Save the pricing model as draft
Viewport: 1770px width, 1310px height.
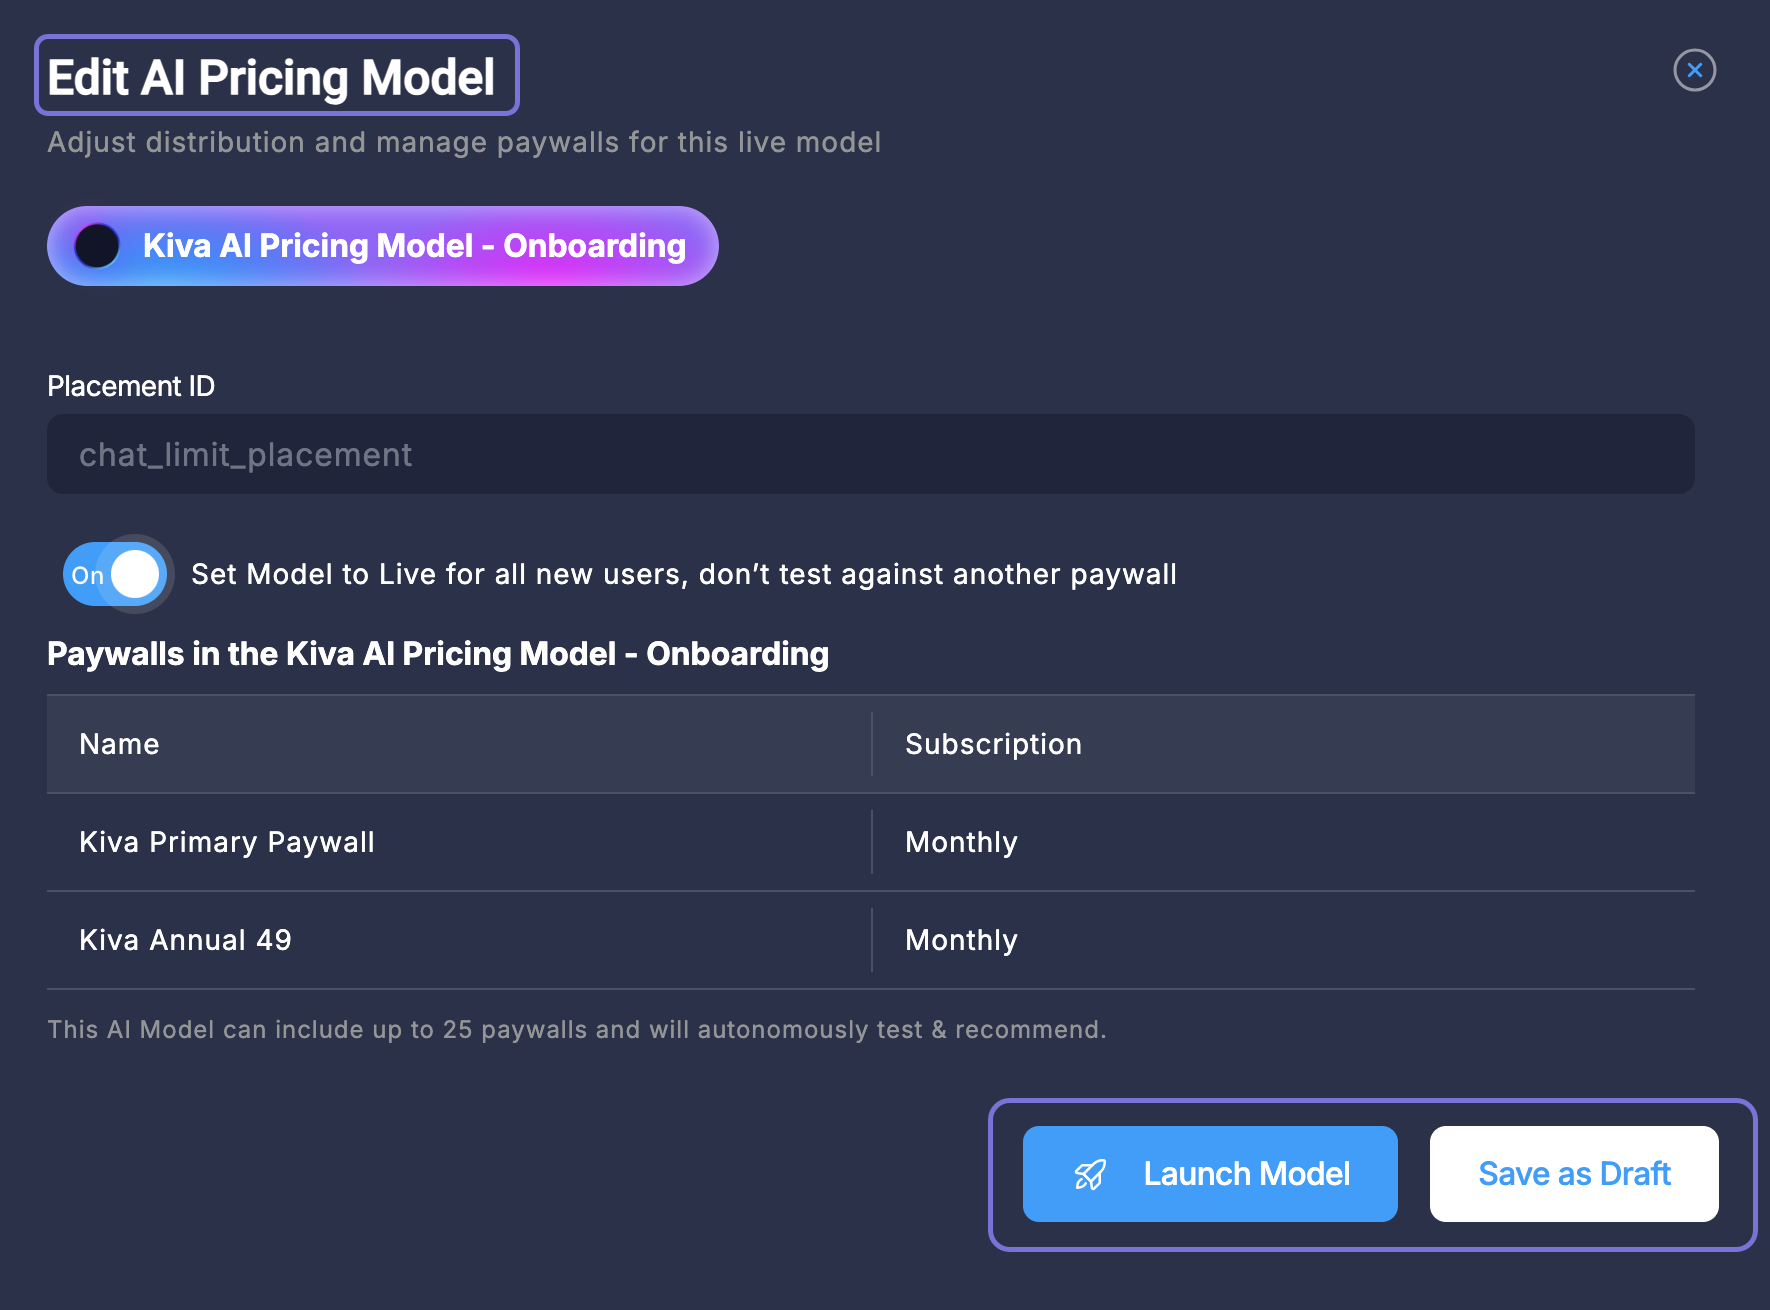[1573, 1174]
